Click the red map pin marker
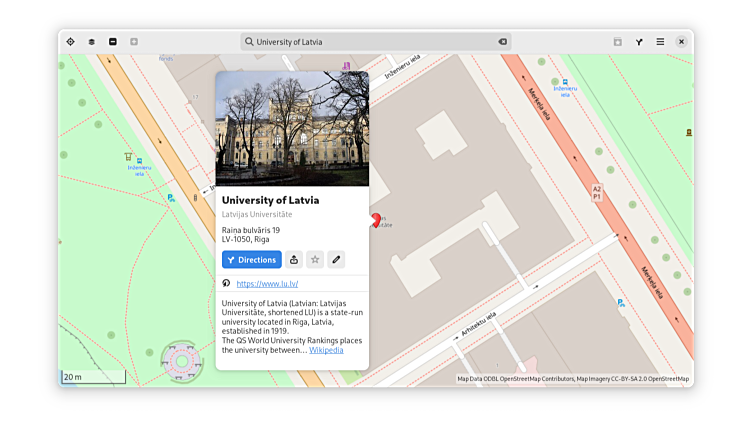Image resolution: width=752 pixels, height=423 pixels. click(x=376, y=220)
